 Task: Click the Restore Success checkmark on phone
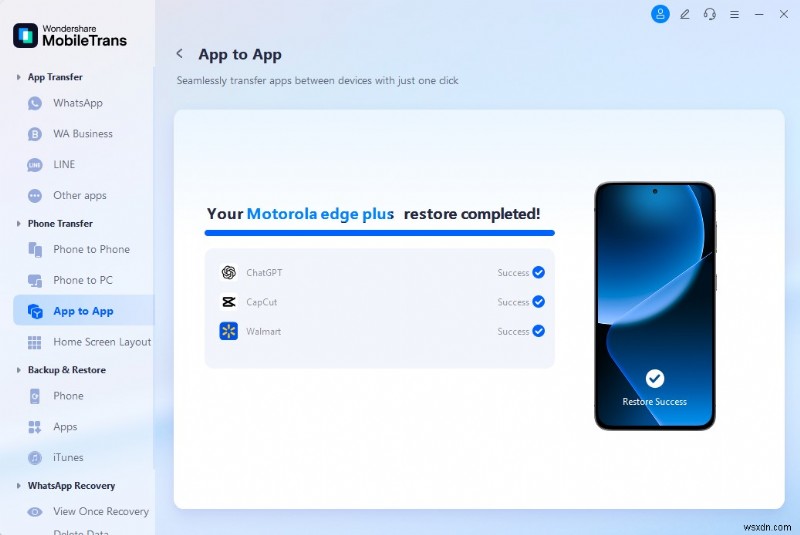tap(655, 378)
